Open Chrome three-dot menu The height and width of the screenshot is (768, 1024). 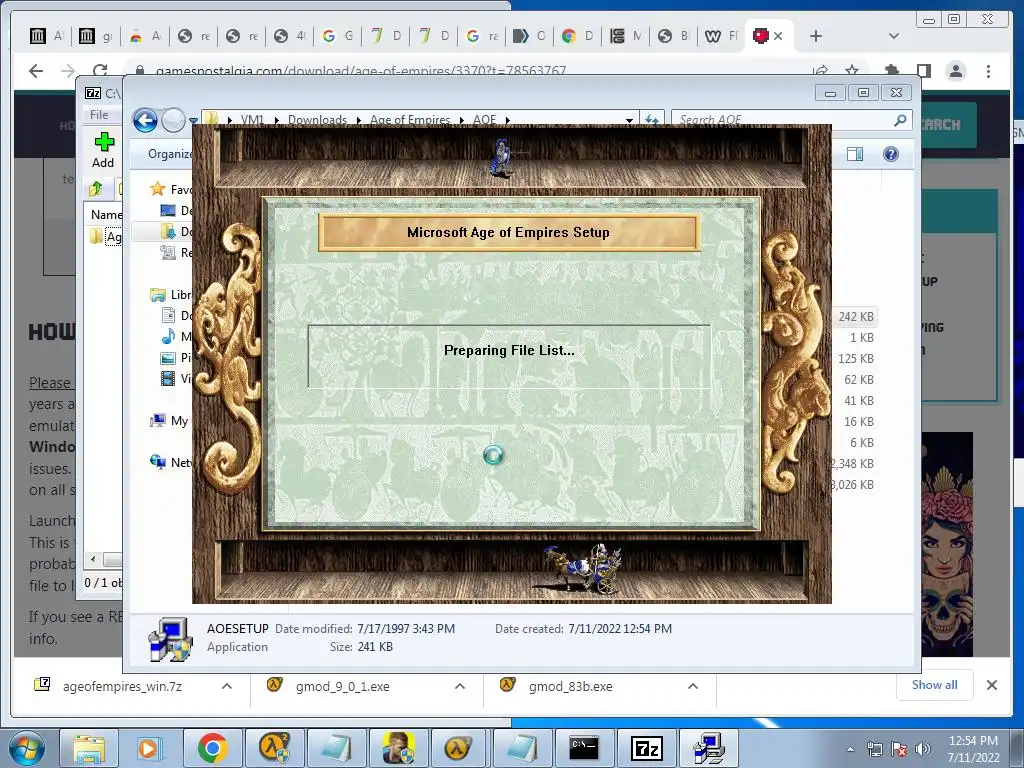coord(988,71)
